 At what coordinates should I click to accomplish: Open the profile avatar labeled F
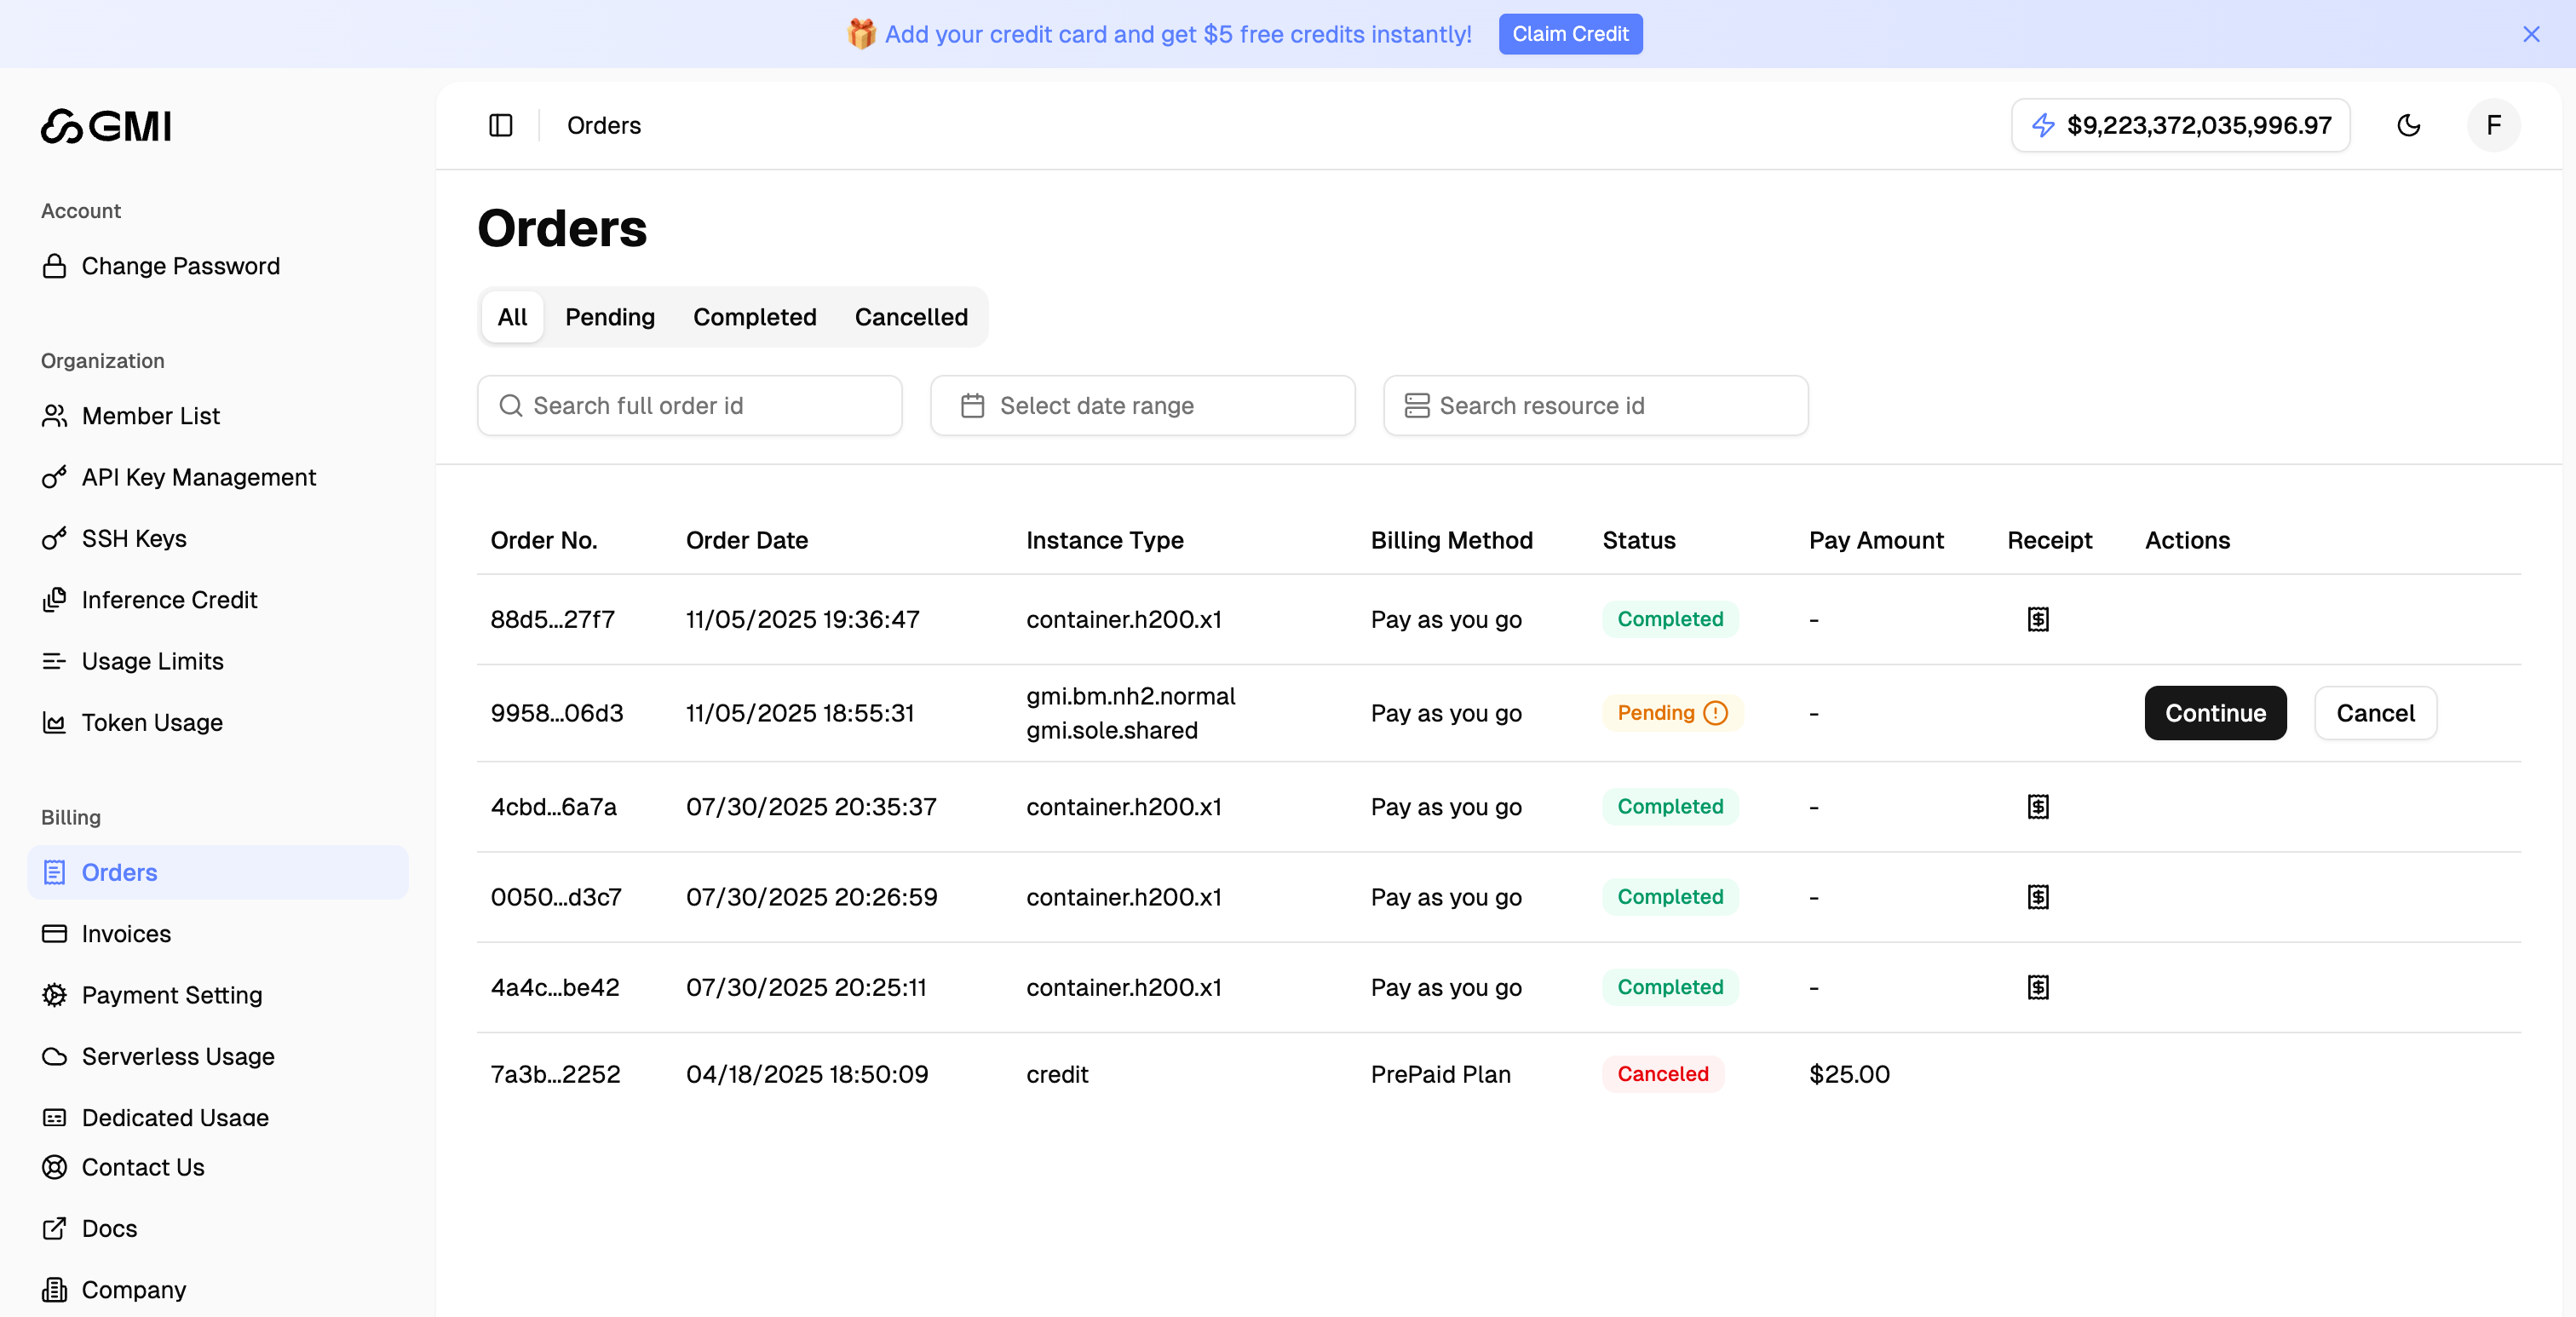[x=2493, y=125]
